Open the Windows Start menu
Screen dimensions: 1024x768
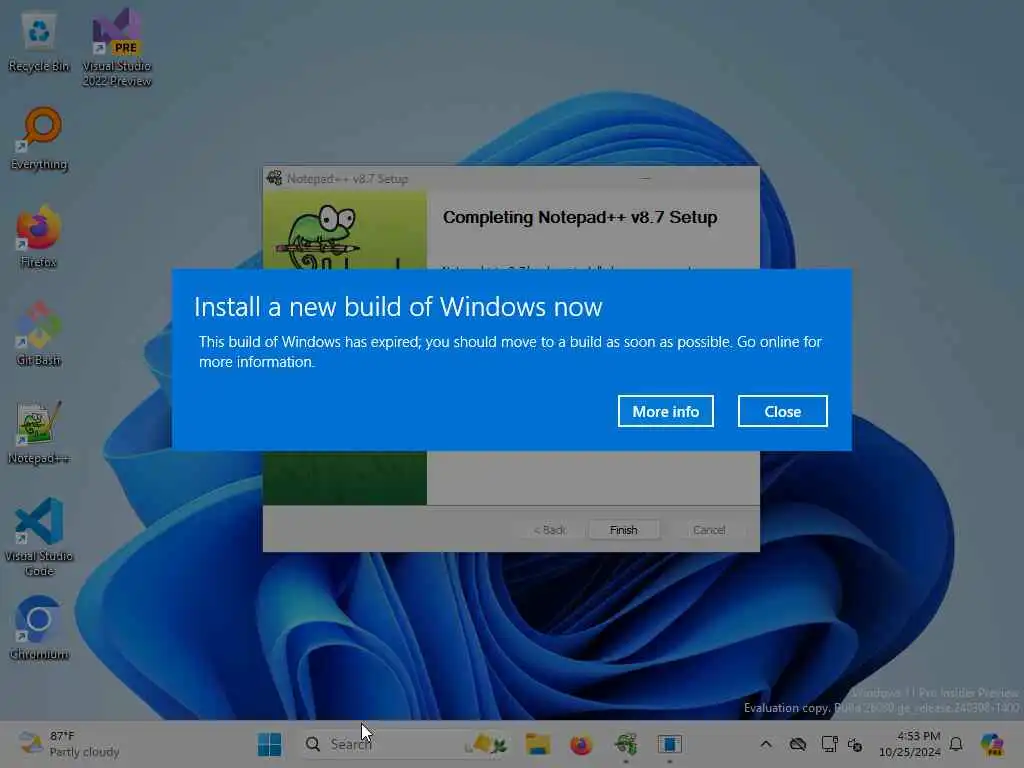[x=269, y=744]
